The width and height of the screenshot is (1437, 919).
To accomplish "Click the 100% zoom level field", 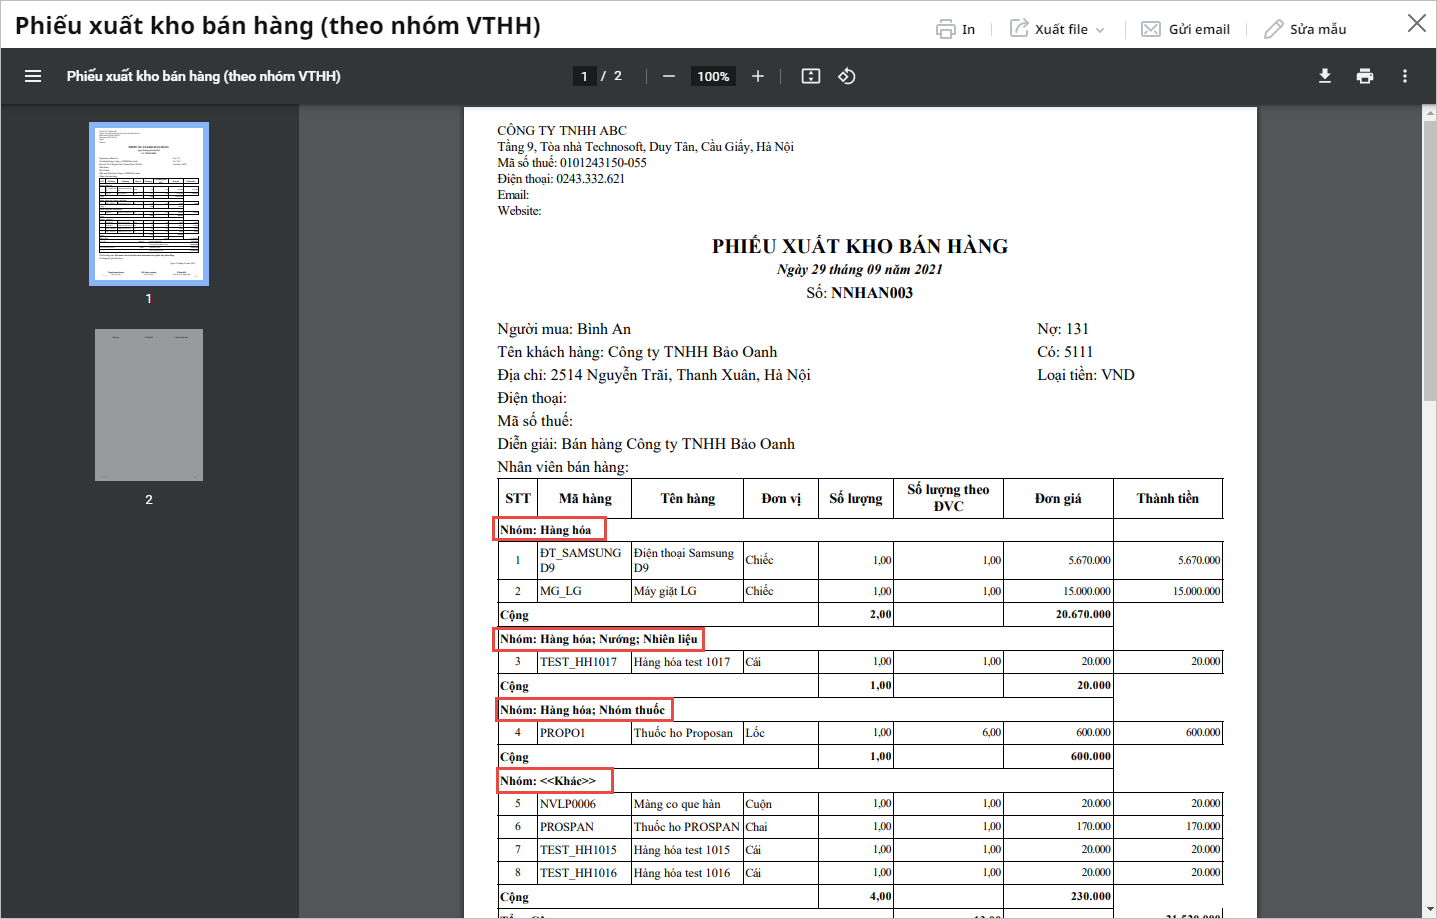I will pyautogui.click(x=713, y=76).
